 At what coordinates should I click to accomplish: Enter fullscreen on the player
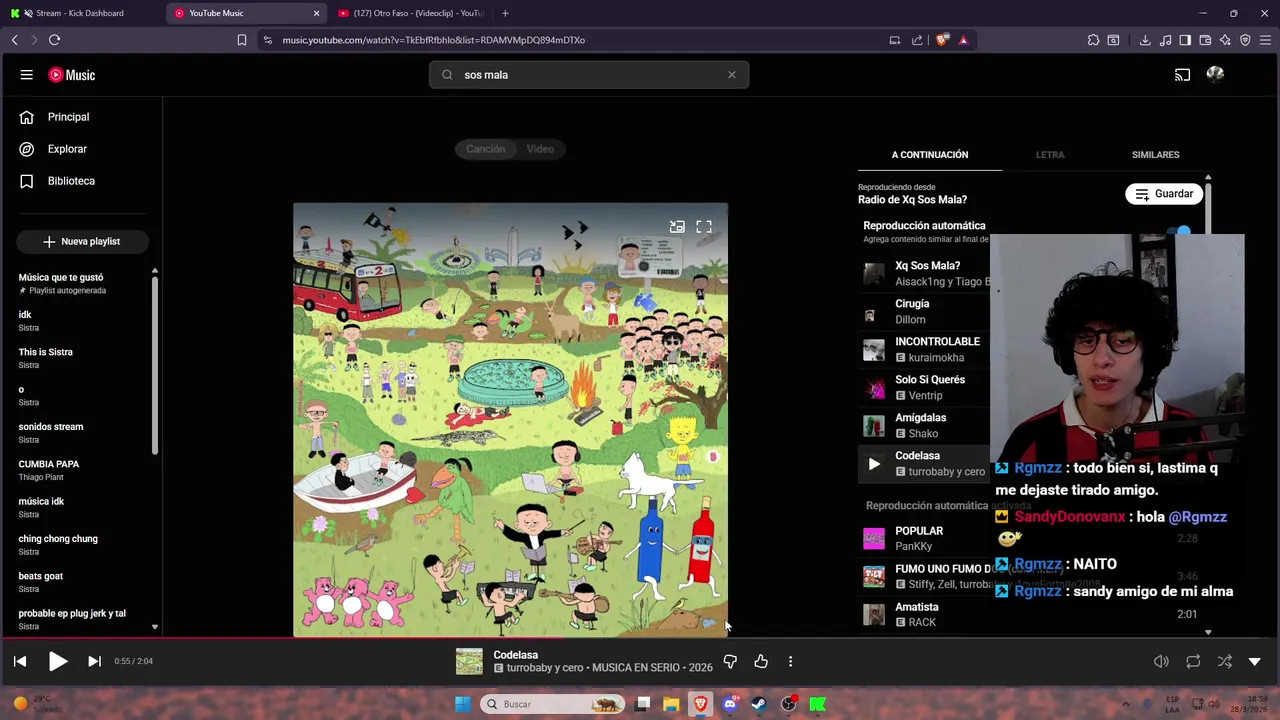pyautogui.click(x=704, y=227)
